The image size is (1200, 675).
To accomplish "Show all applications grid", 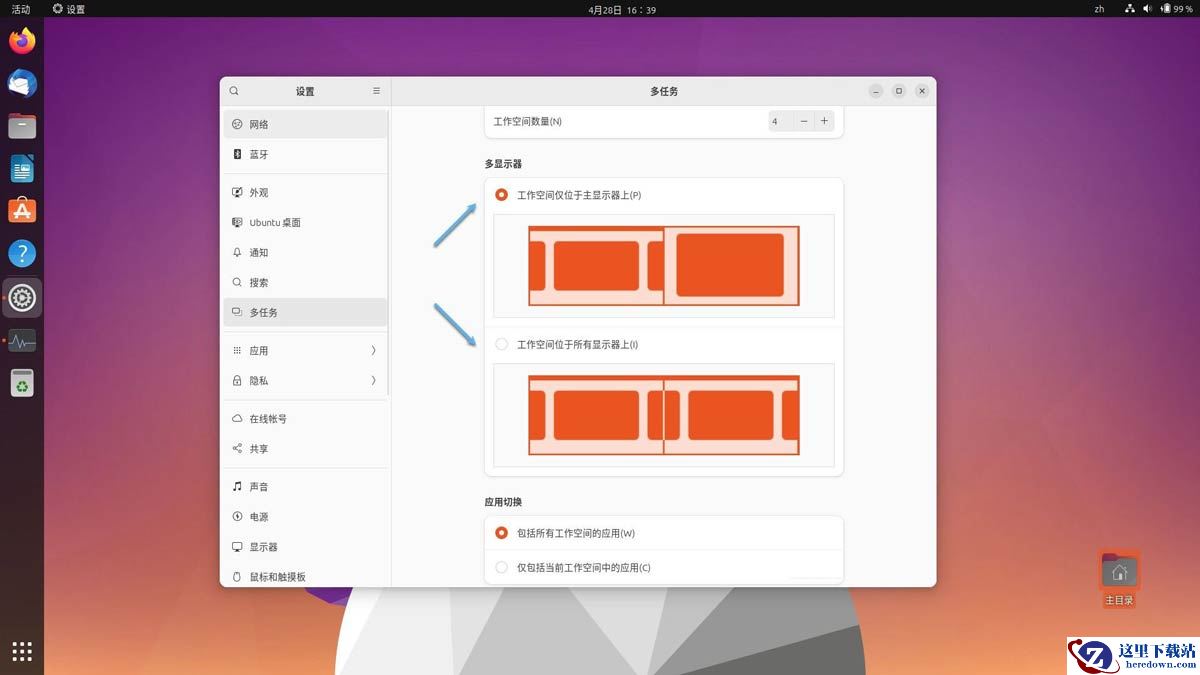I will click(22, 651).
